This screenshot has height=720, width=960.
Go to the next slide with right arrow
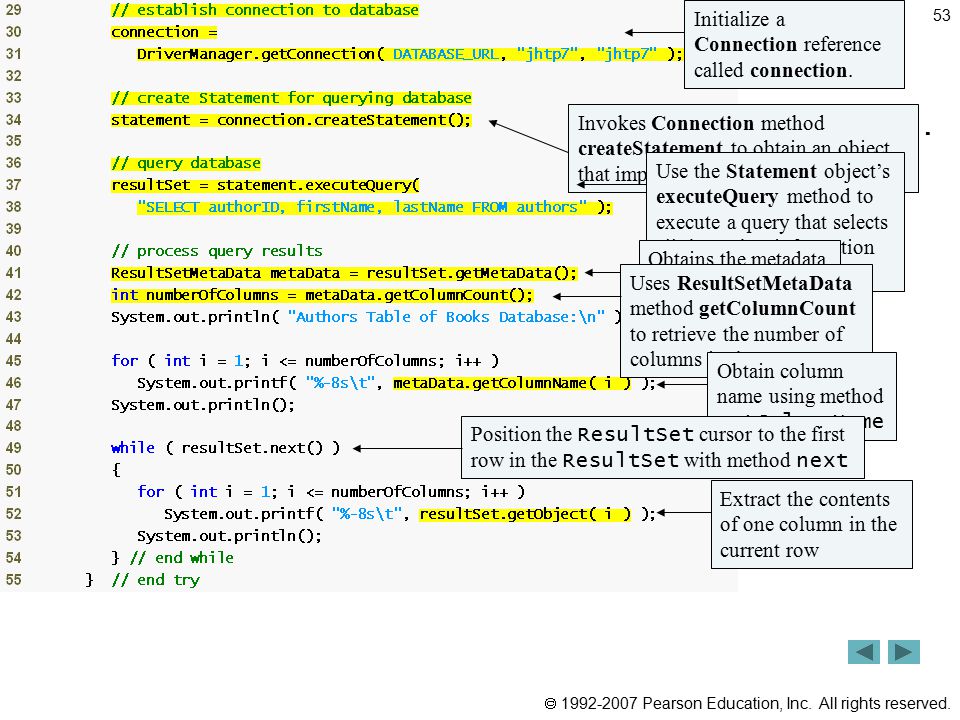click(x=904, y=652)
